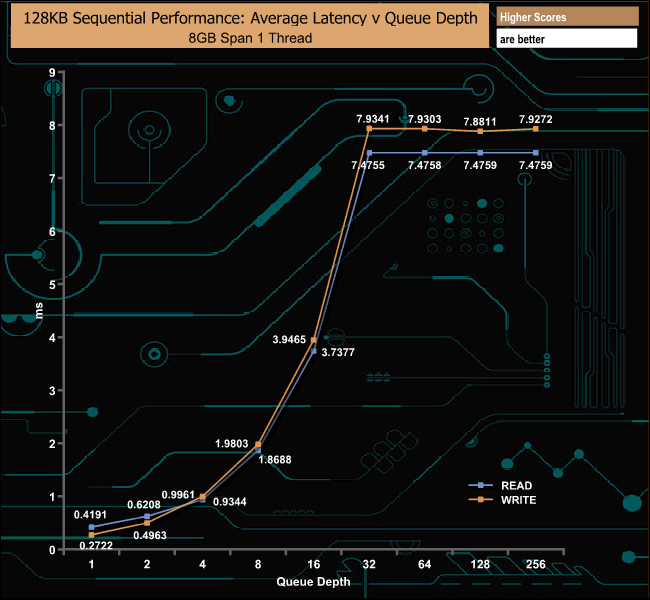The image size is (650, 600).
Task: Select the write data point labeled 7.9341
Action: click(369, 129)
